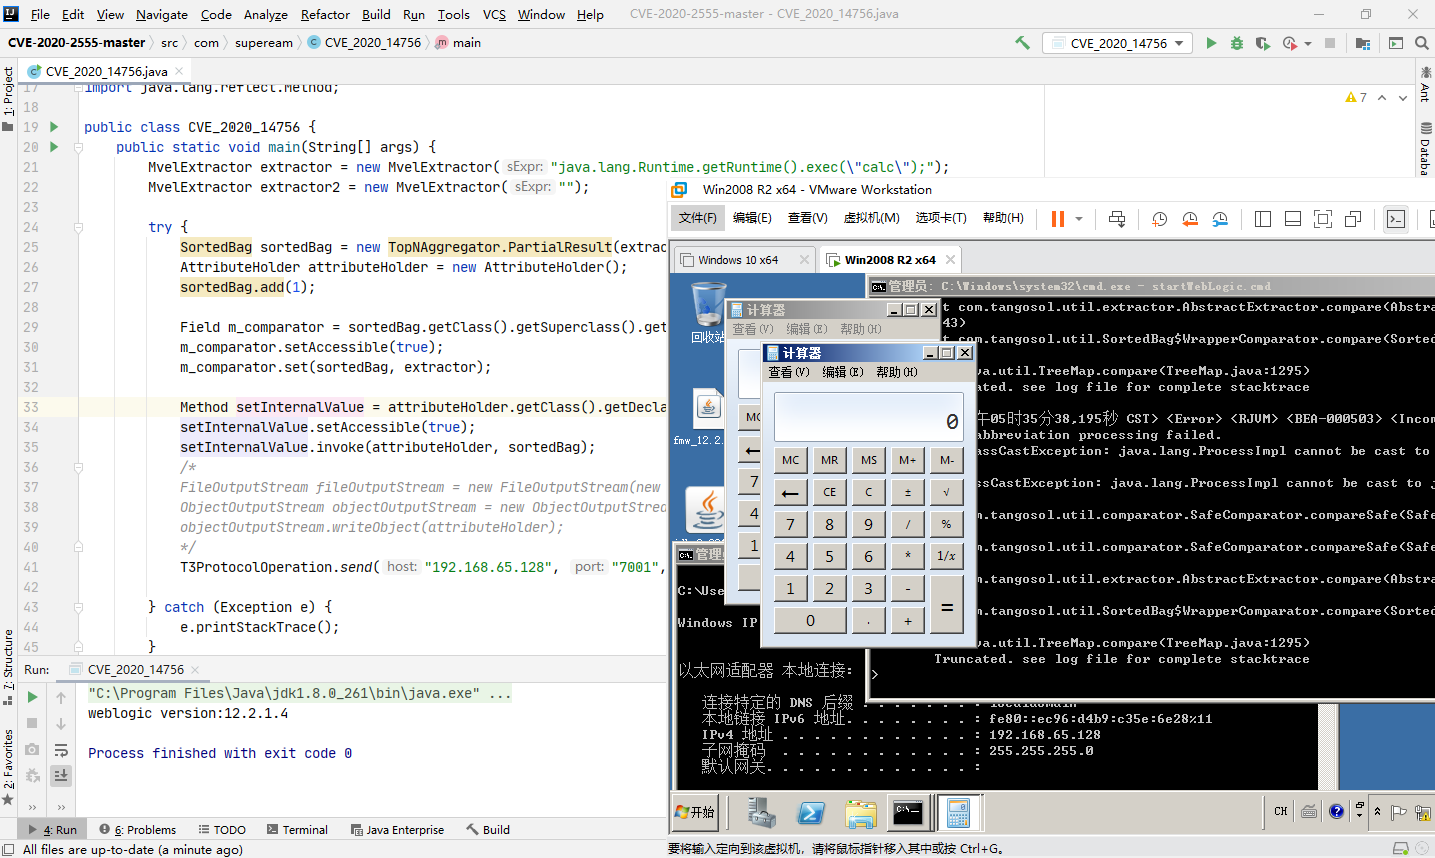Open Search Everywhere magnifier icon
This screenshot has height=858, width=1435.
(x=1421, y=43)
